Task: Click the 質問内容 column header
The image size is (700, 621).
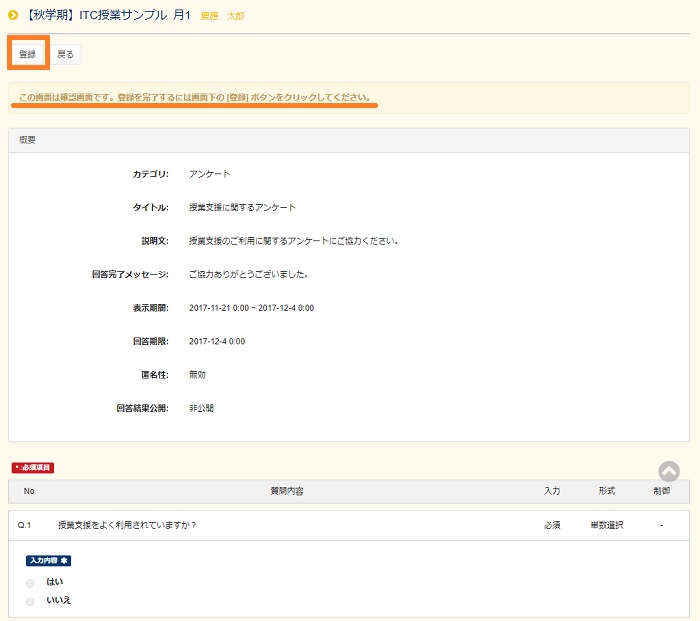Action: tap(287, 491)
